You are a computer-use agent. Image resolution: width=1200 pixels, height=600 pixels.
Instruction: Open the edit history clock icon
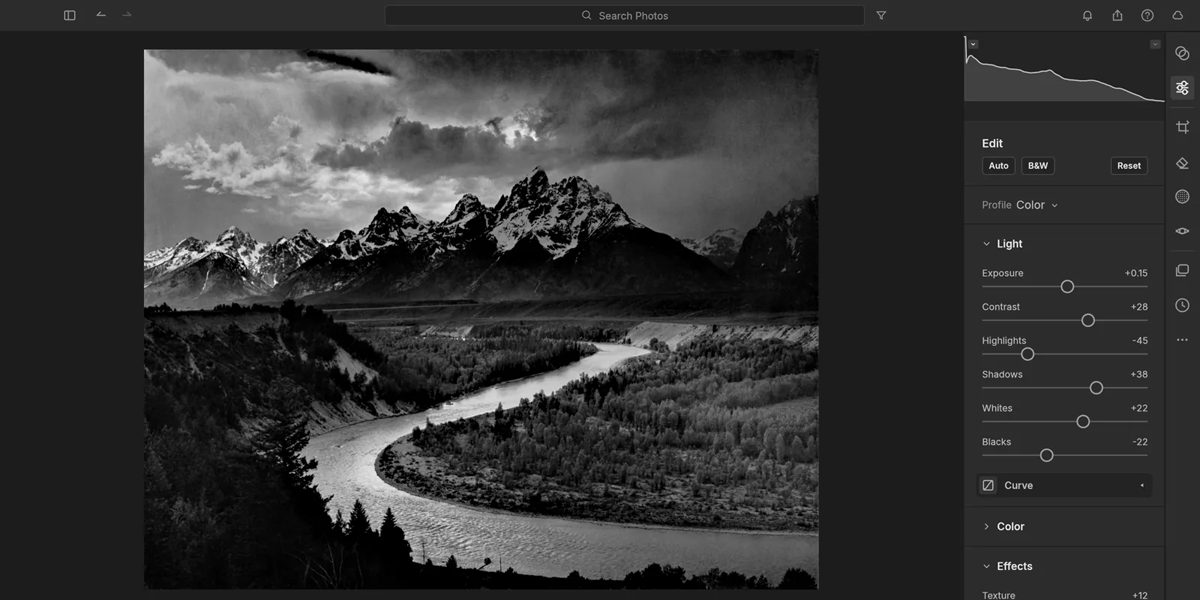click(1182, 305)
